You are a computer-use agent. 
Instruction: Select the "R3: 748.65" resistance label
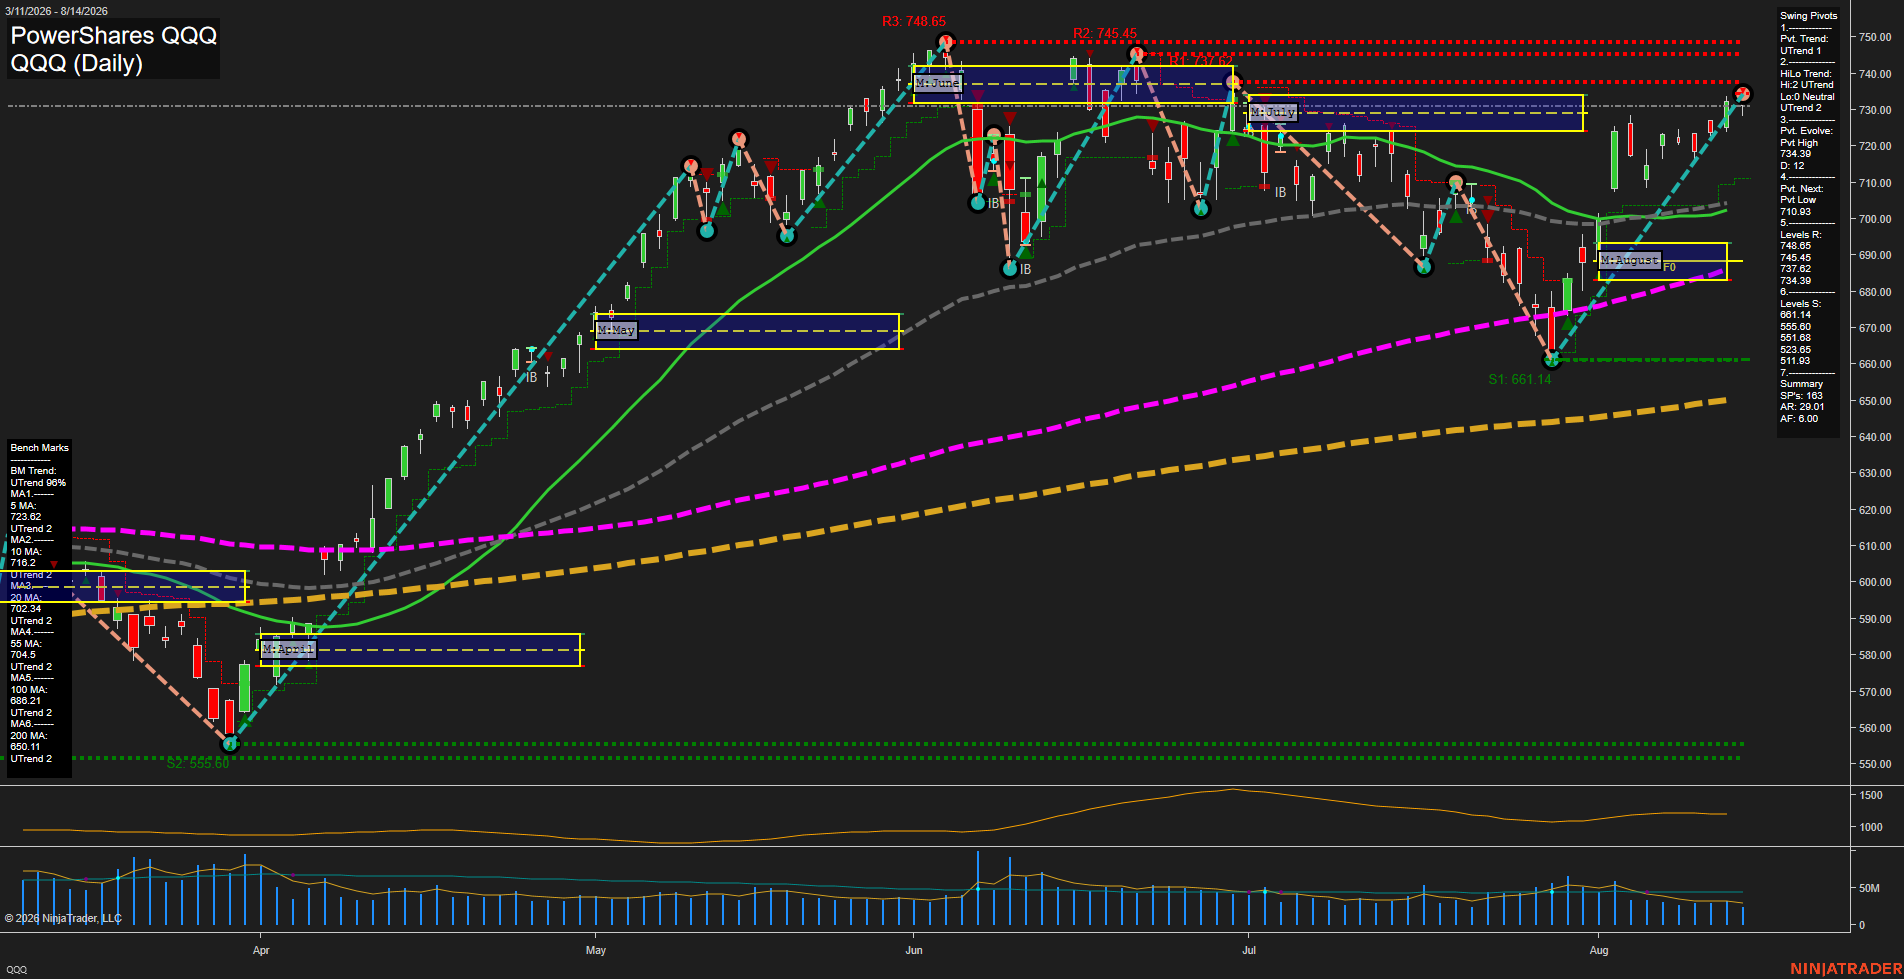pyautogui.click(x=914, y=21)
